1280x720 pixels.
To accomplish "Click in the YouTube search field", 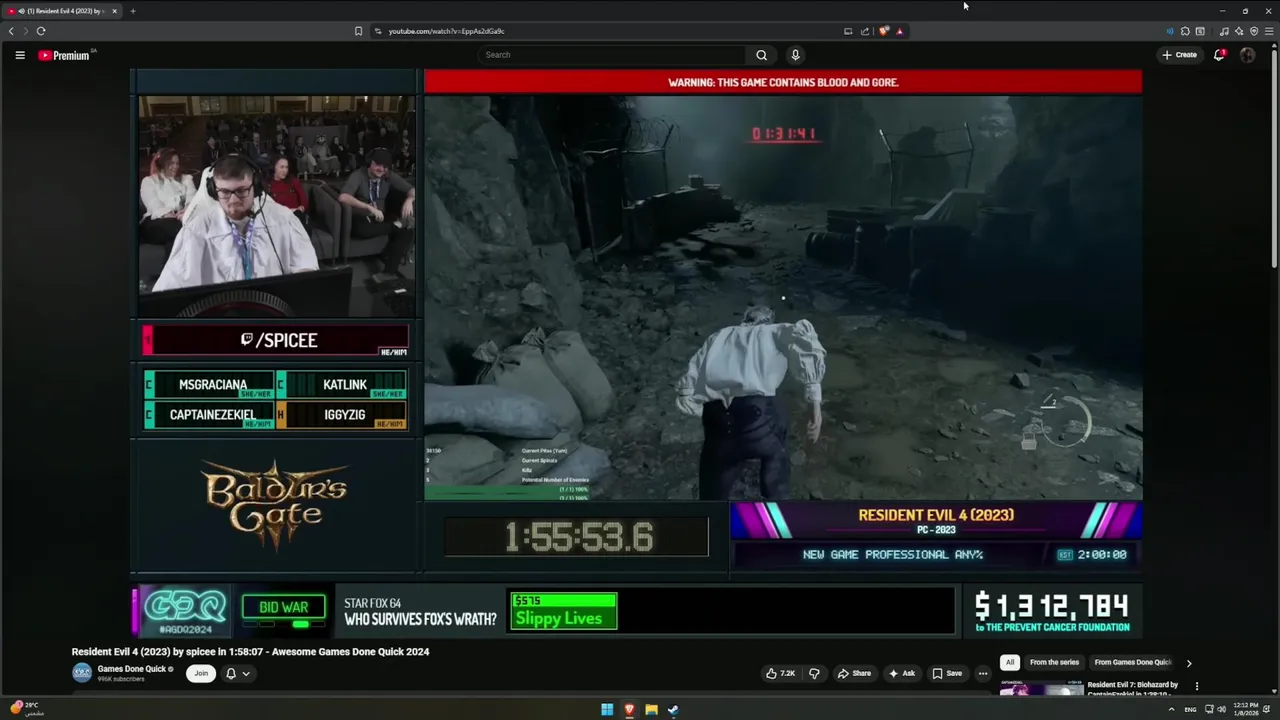I will [x=612, y=55].
